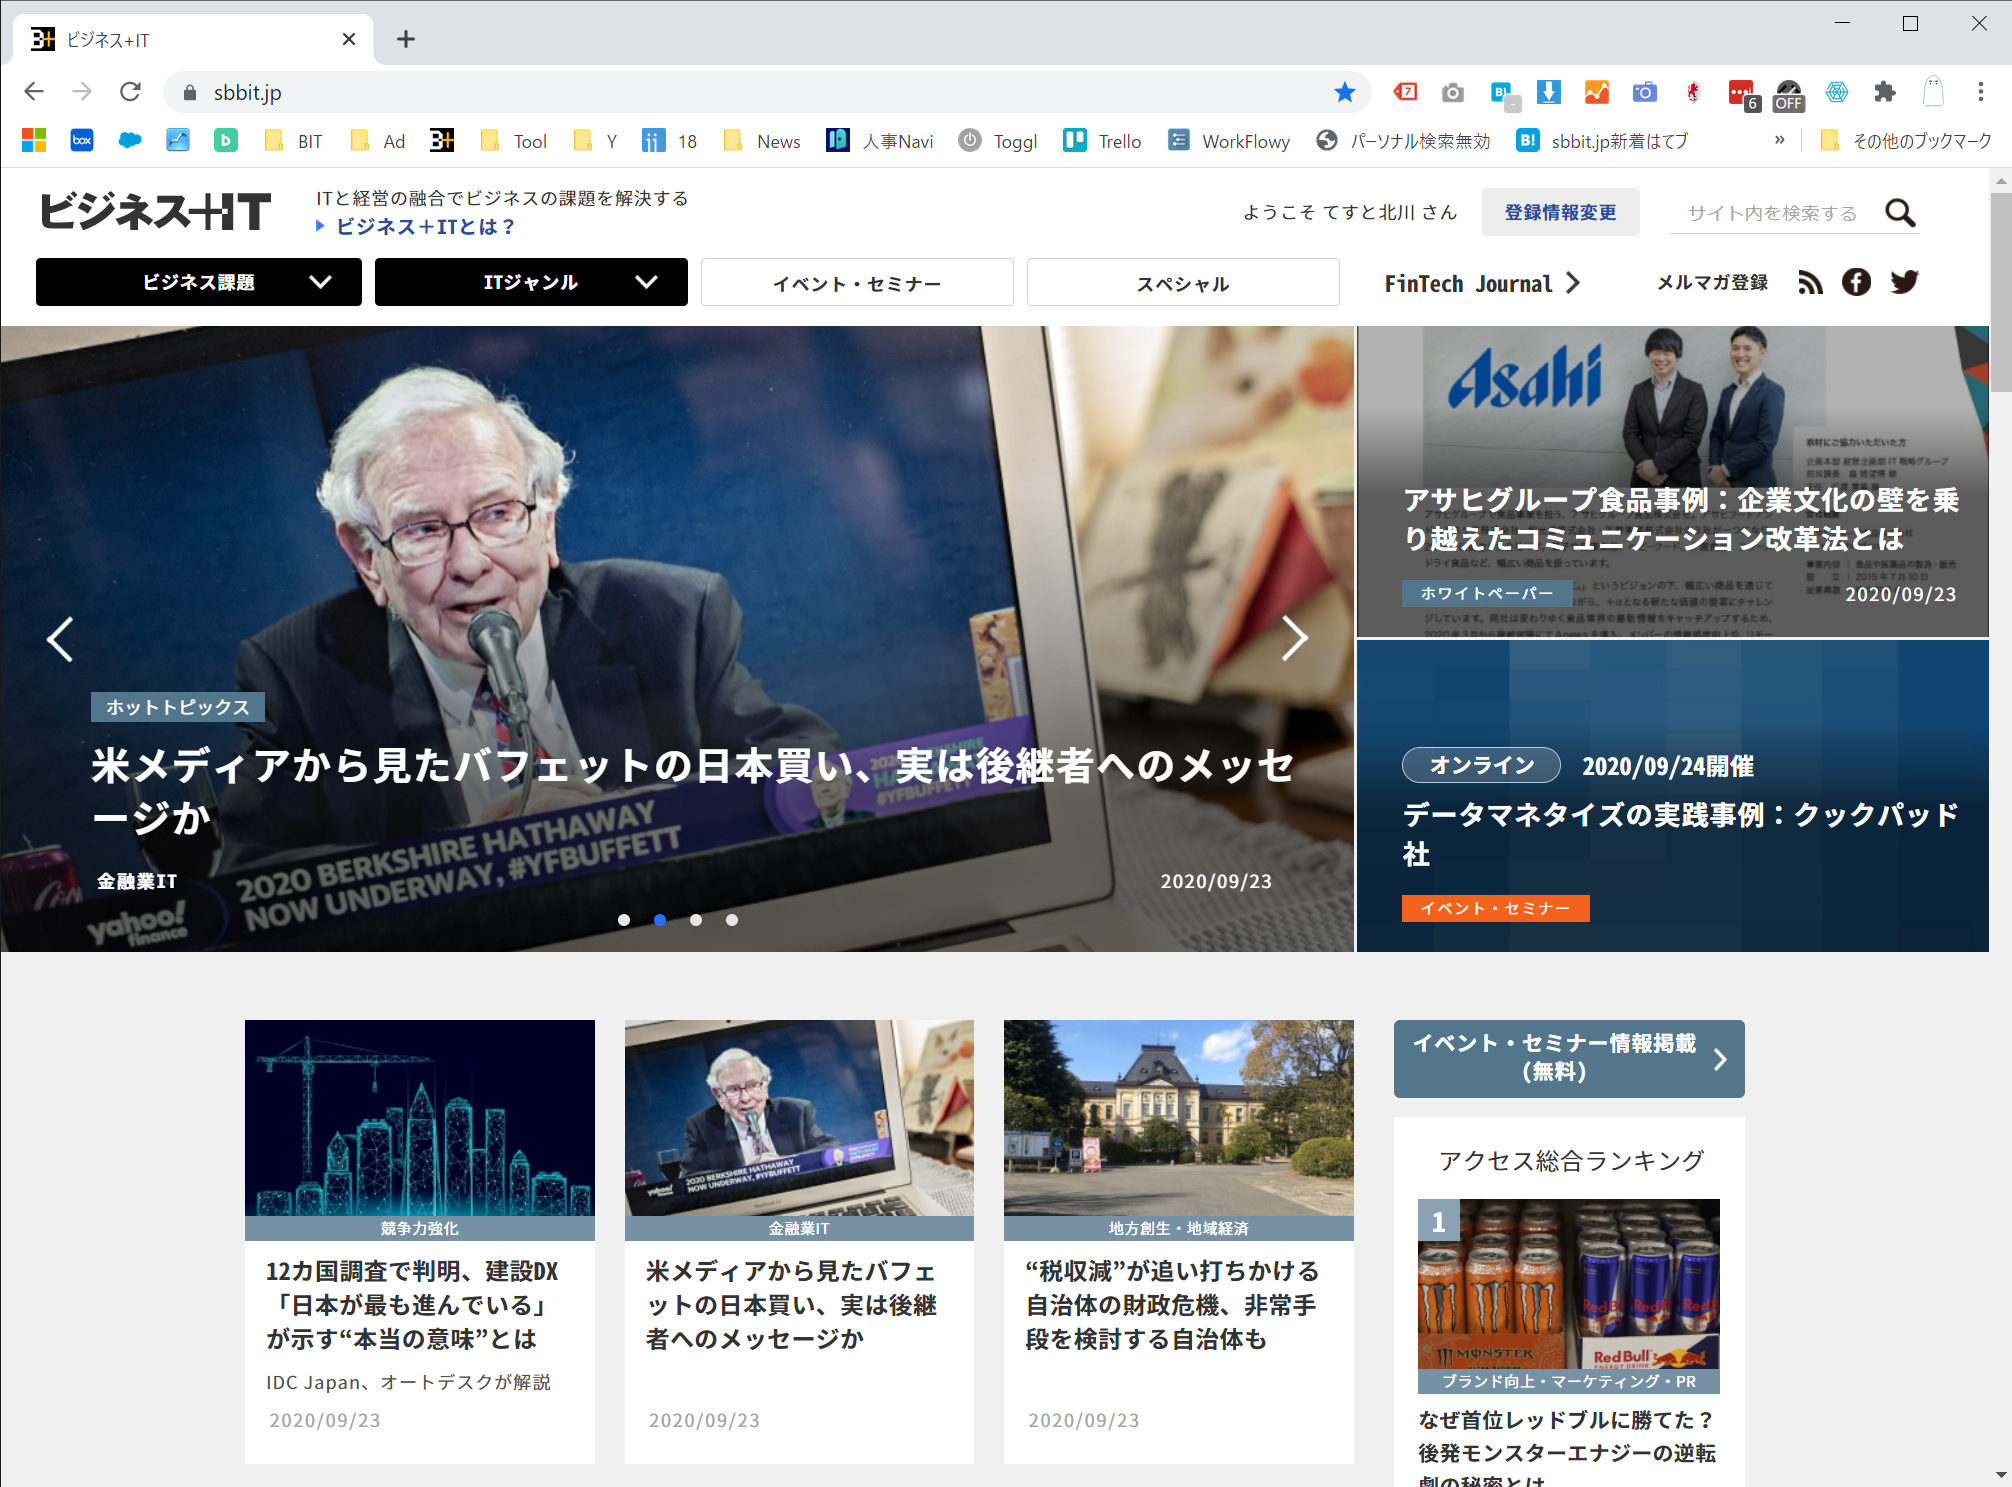Click the search magnifier icon
Viewport: 2012px width, 1487px height.
1900,213
